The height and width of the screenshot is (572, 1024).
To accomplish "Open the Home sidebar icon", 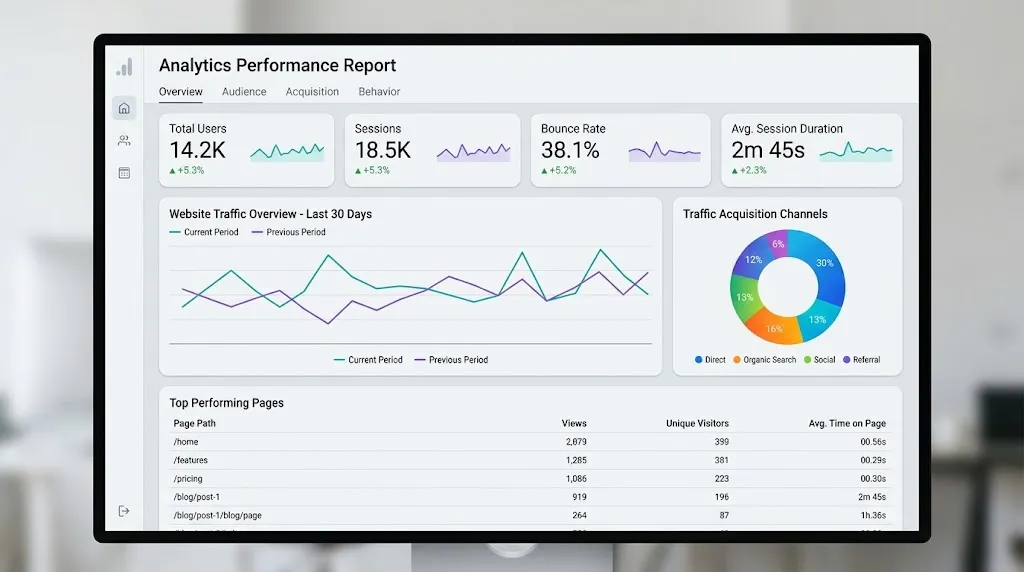I will 124,108.
